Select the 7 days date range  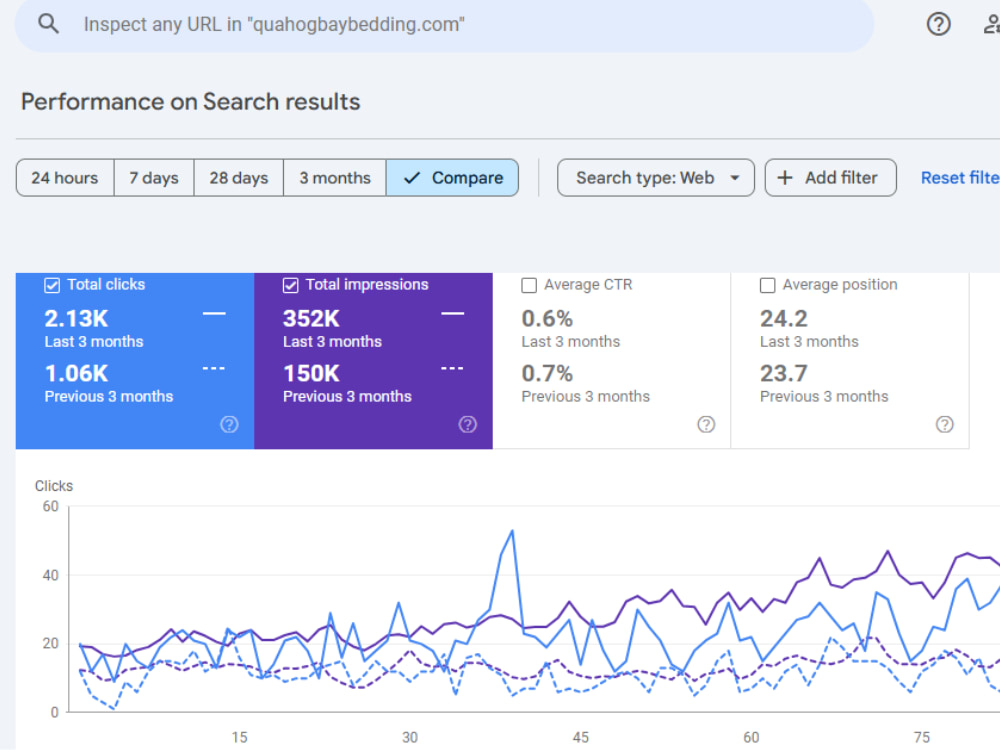pos(154,177)
